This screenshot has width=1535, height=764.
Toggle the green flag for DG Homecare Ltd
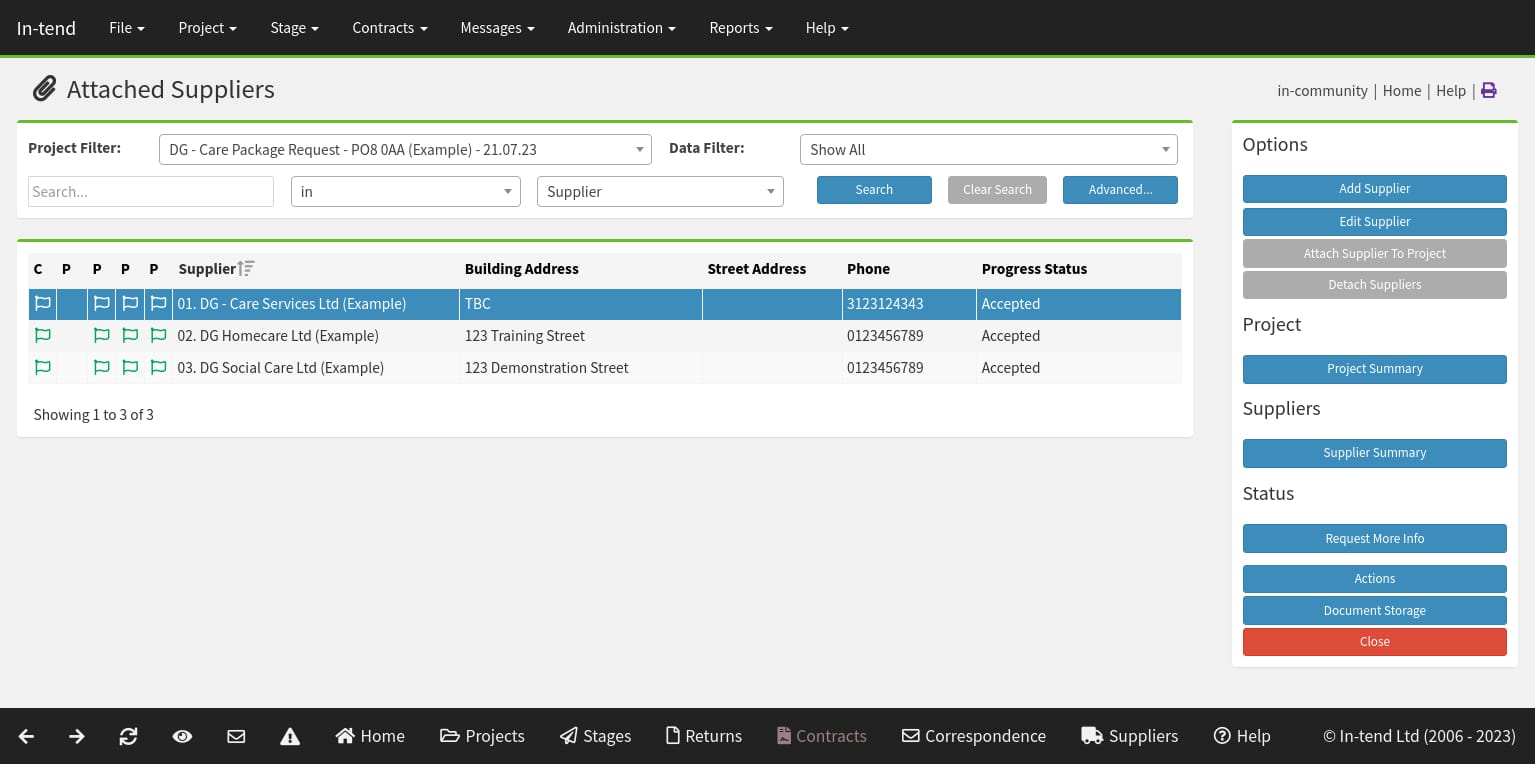(x=42, y=335)
